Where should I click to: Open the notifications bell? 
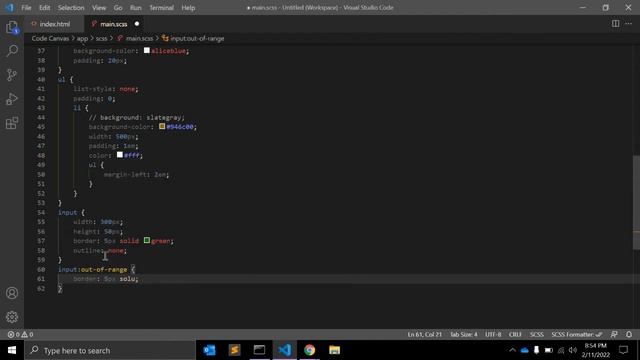(x=629, y=334)
